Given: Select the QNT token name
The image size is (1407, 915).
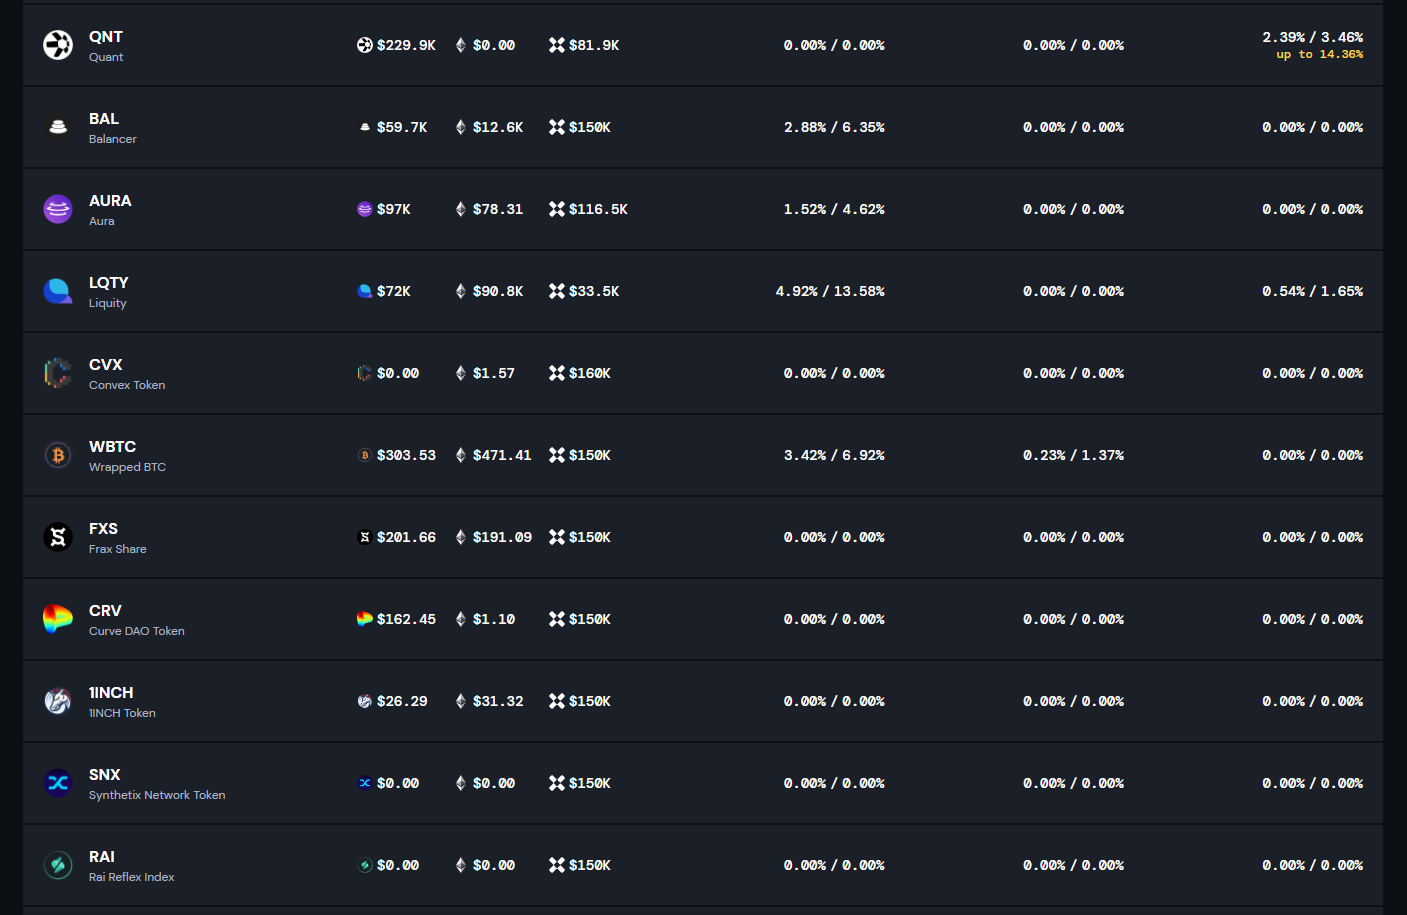Looking at the screenshot, I should 106,37.
